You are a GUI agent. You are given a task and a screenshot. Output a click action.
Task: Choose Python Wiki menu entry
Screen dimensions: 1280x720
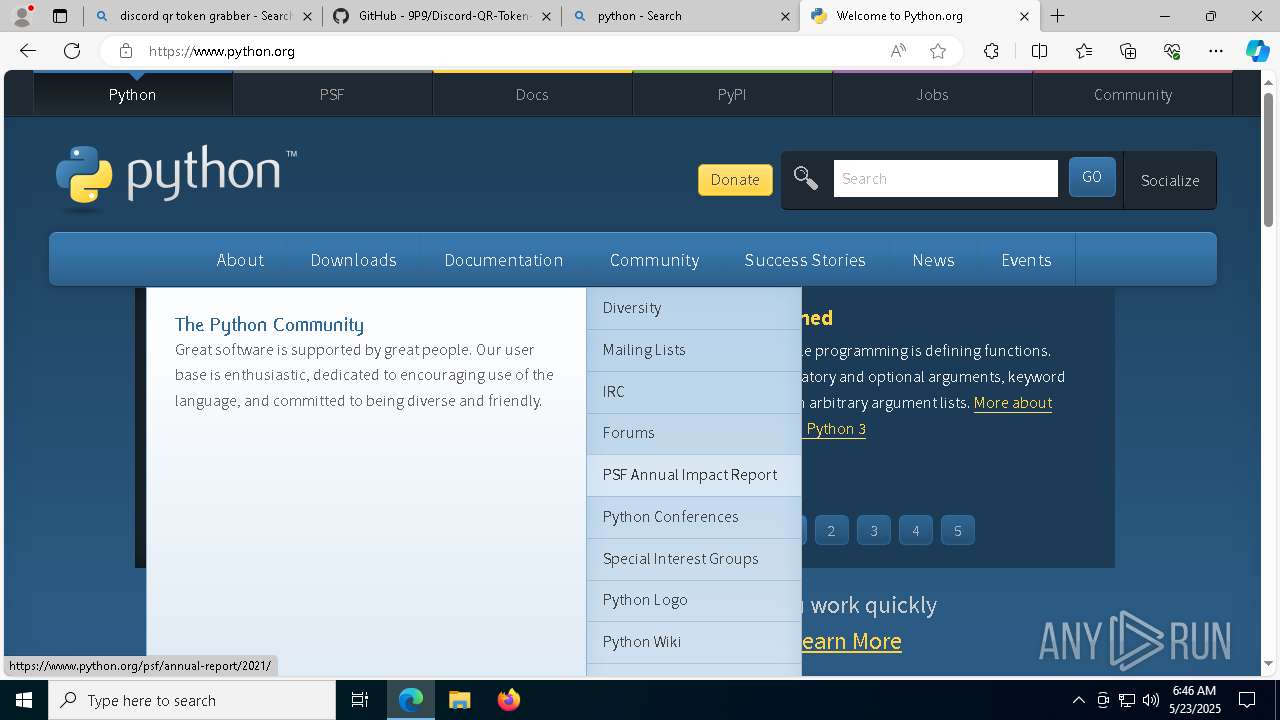coord(694,642)
